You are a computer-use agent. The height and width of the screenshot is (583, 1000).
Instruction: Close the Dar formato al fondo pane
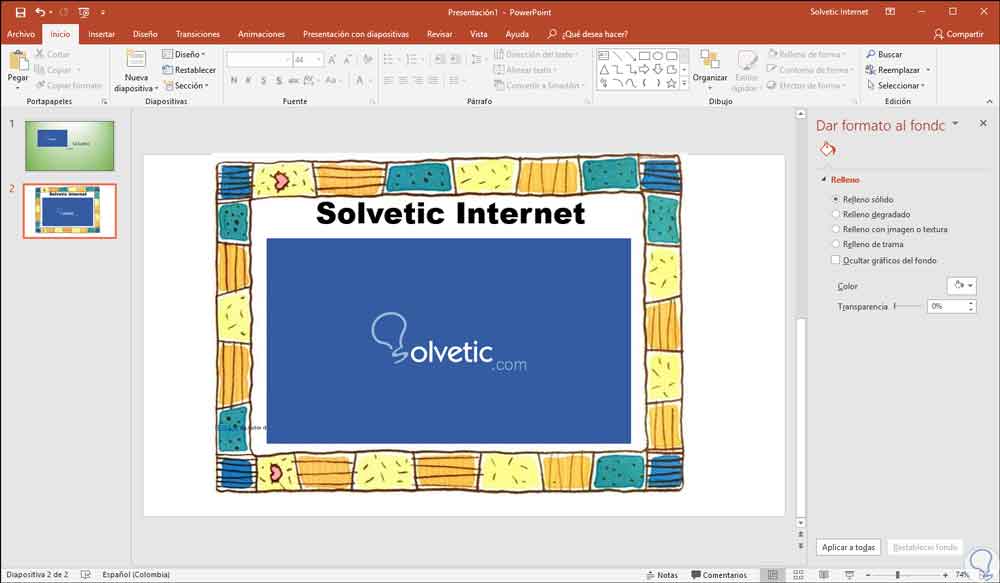[x=983, y=123]
